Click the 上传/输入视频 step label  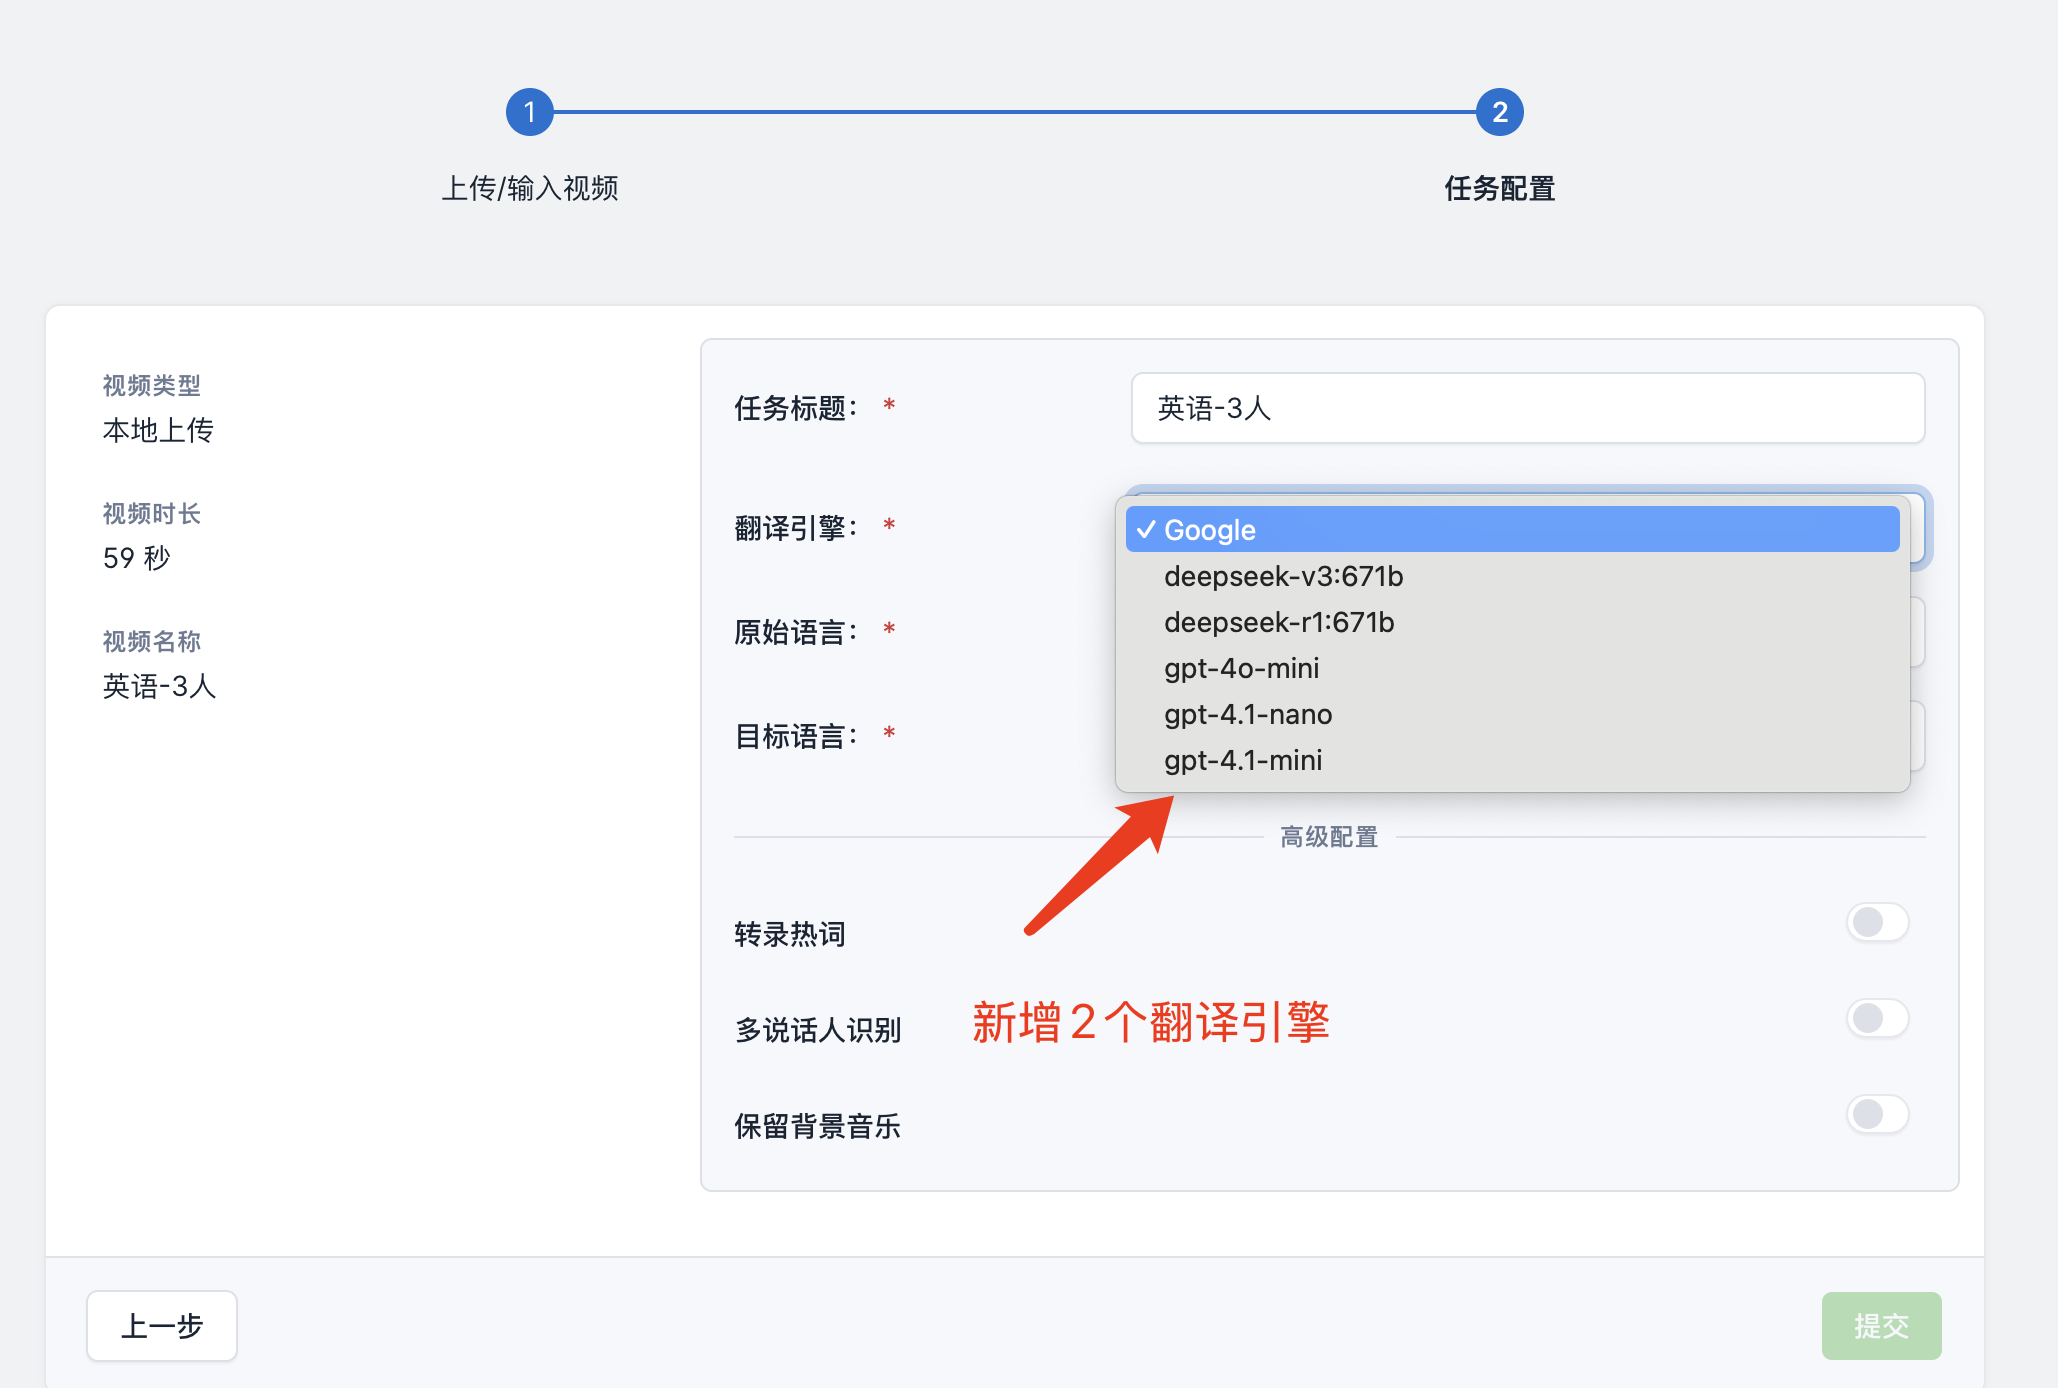coord(530,188)
